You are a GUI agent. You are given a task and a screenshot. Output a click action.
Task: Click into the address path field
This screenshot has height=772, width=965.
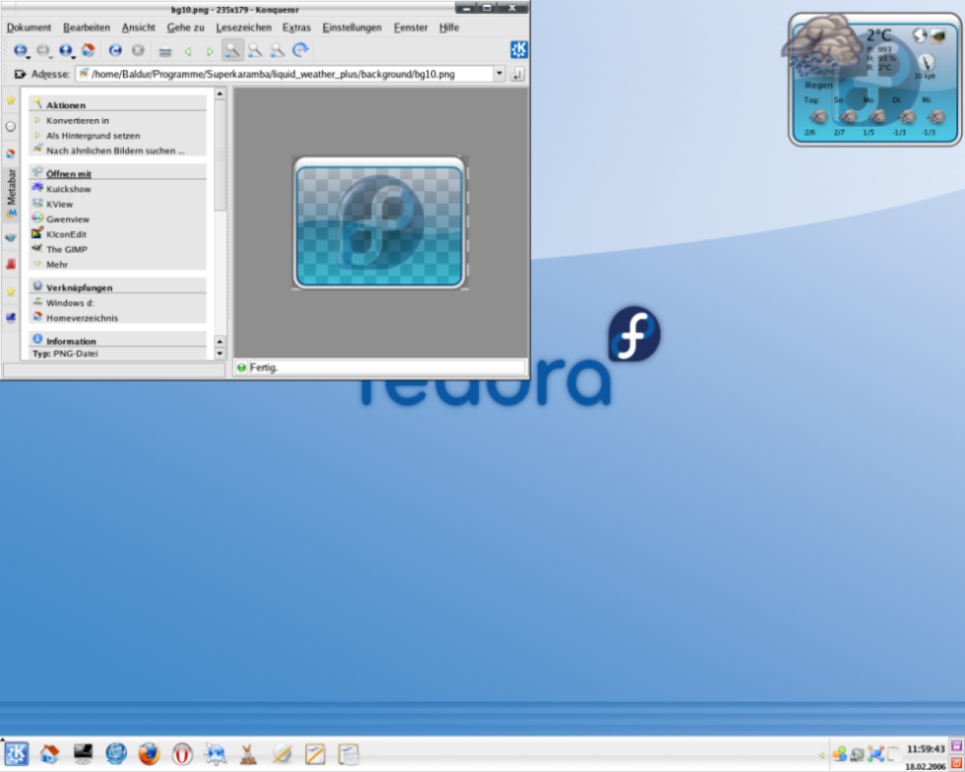click(285, 74)
